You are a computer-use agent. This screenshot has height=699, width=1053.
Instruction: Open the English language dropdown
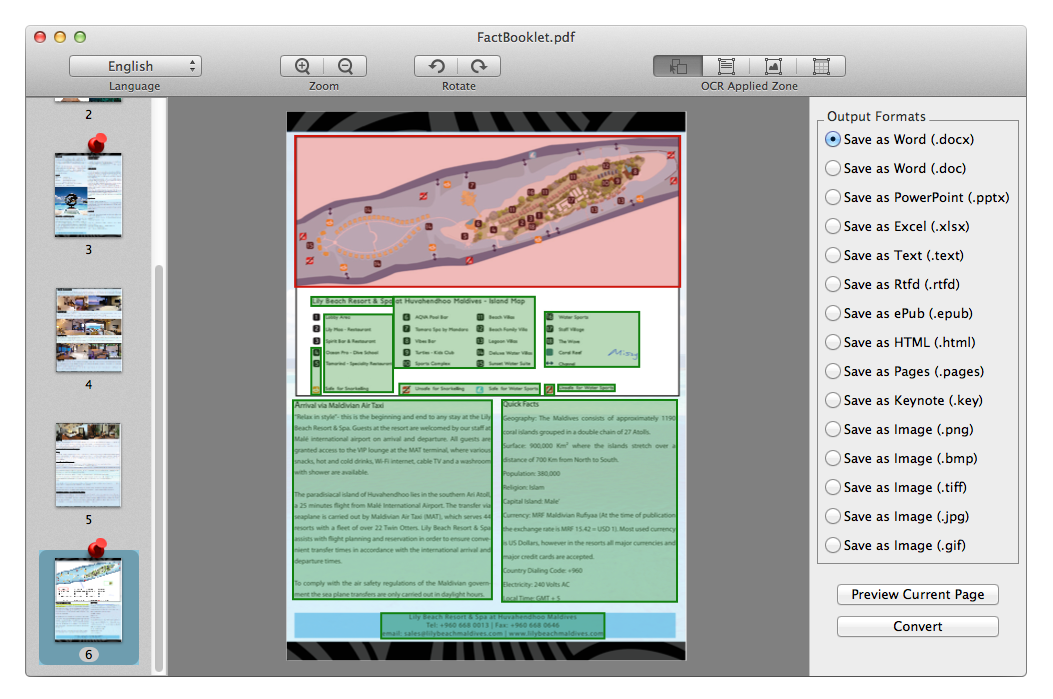click(135, 66)
